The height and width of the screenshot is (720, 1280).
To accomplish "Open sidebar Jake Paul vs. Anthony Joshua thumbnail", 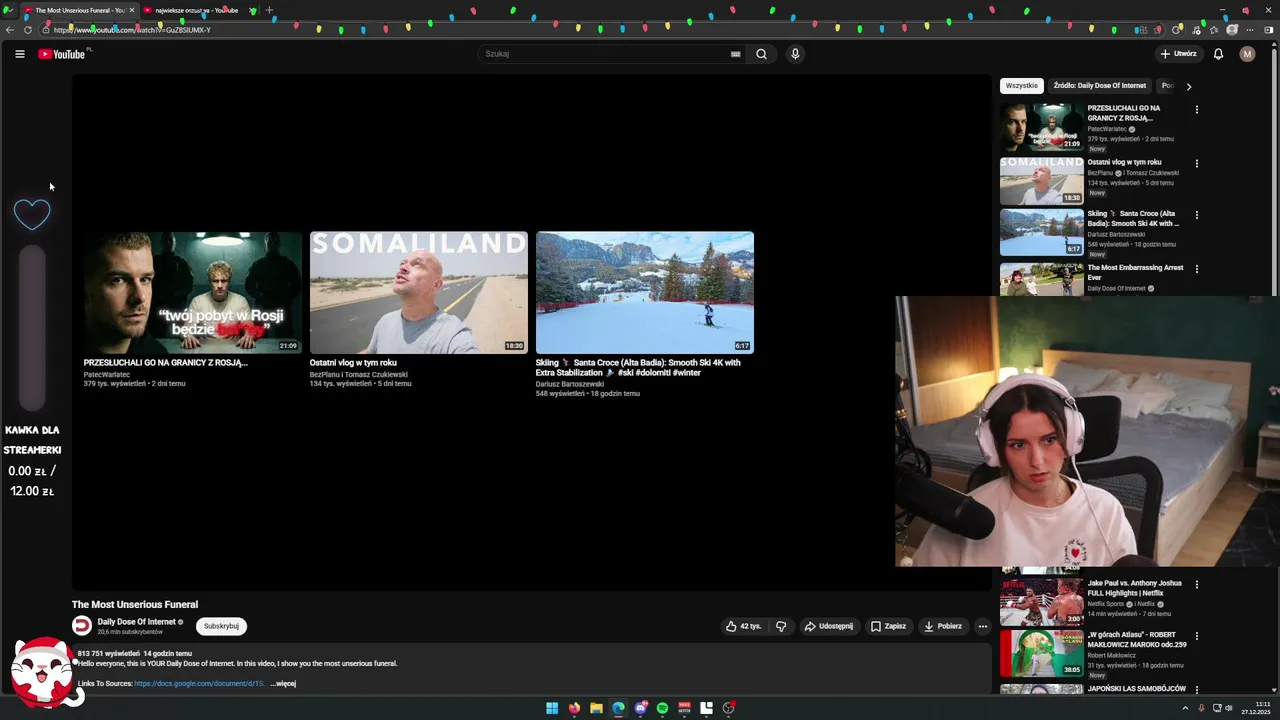I will [1041, 601].
